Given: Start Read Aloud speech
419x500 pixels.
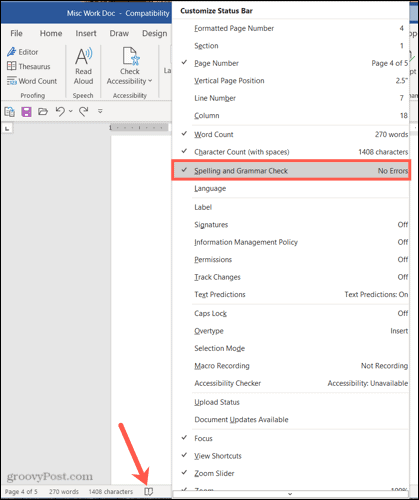Looking at the screenshot, I should (x=83, y=66).
